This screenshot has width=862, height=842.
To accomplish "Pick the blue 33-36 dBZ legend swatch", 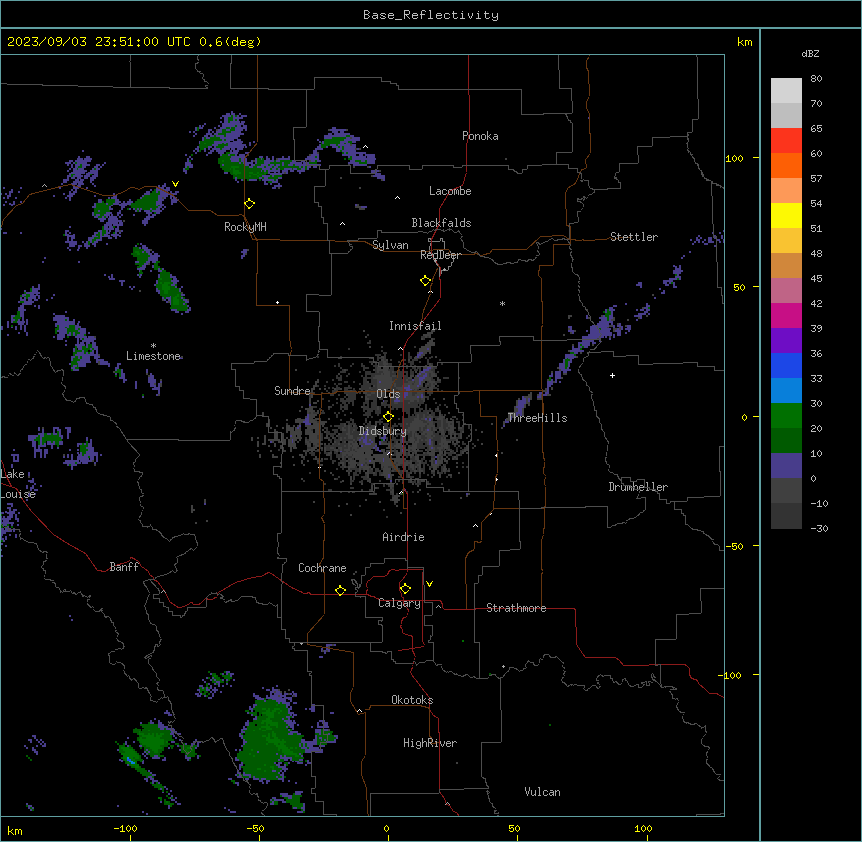I will [786, 365].
